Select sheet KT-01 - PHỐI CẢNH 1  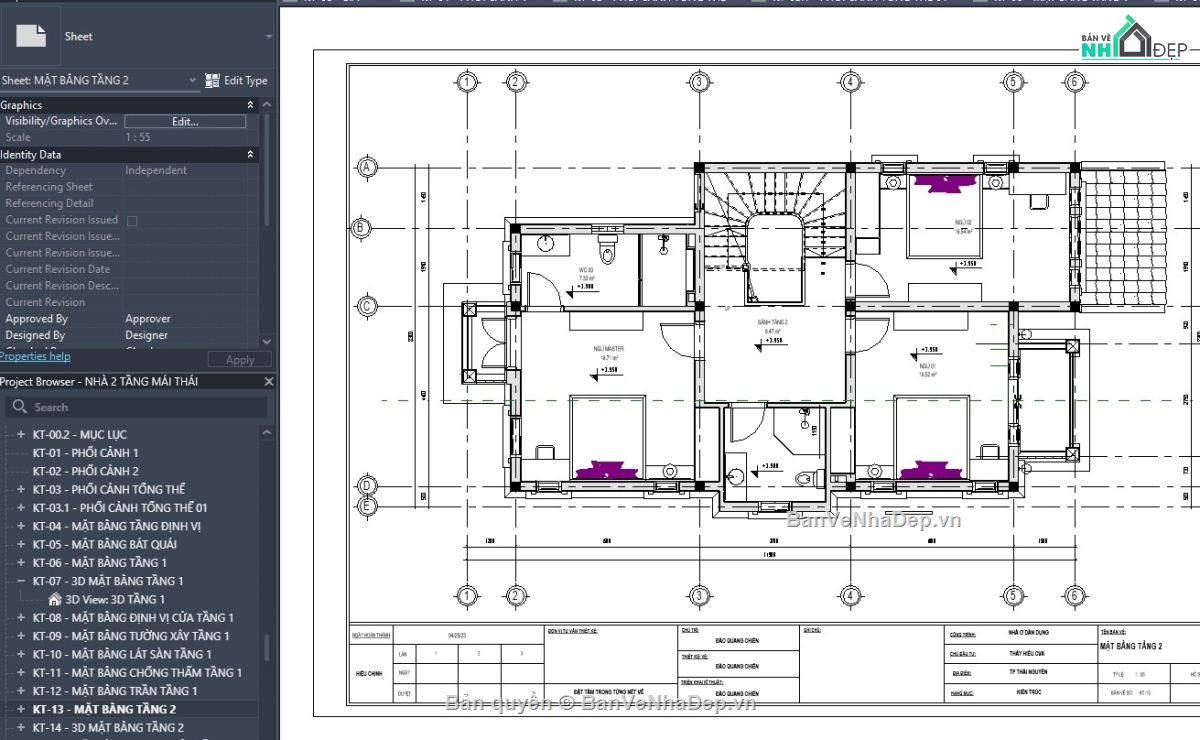click(x=85, y=453)
